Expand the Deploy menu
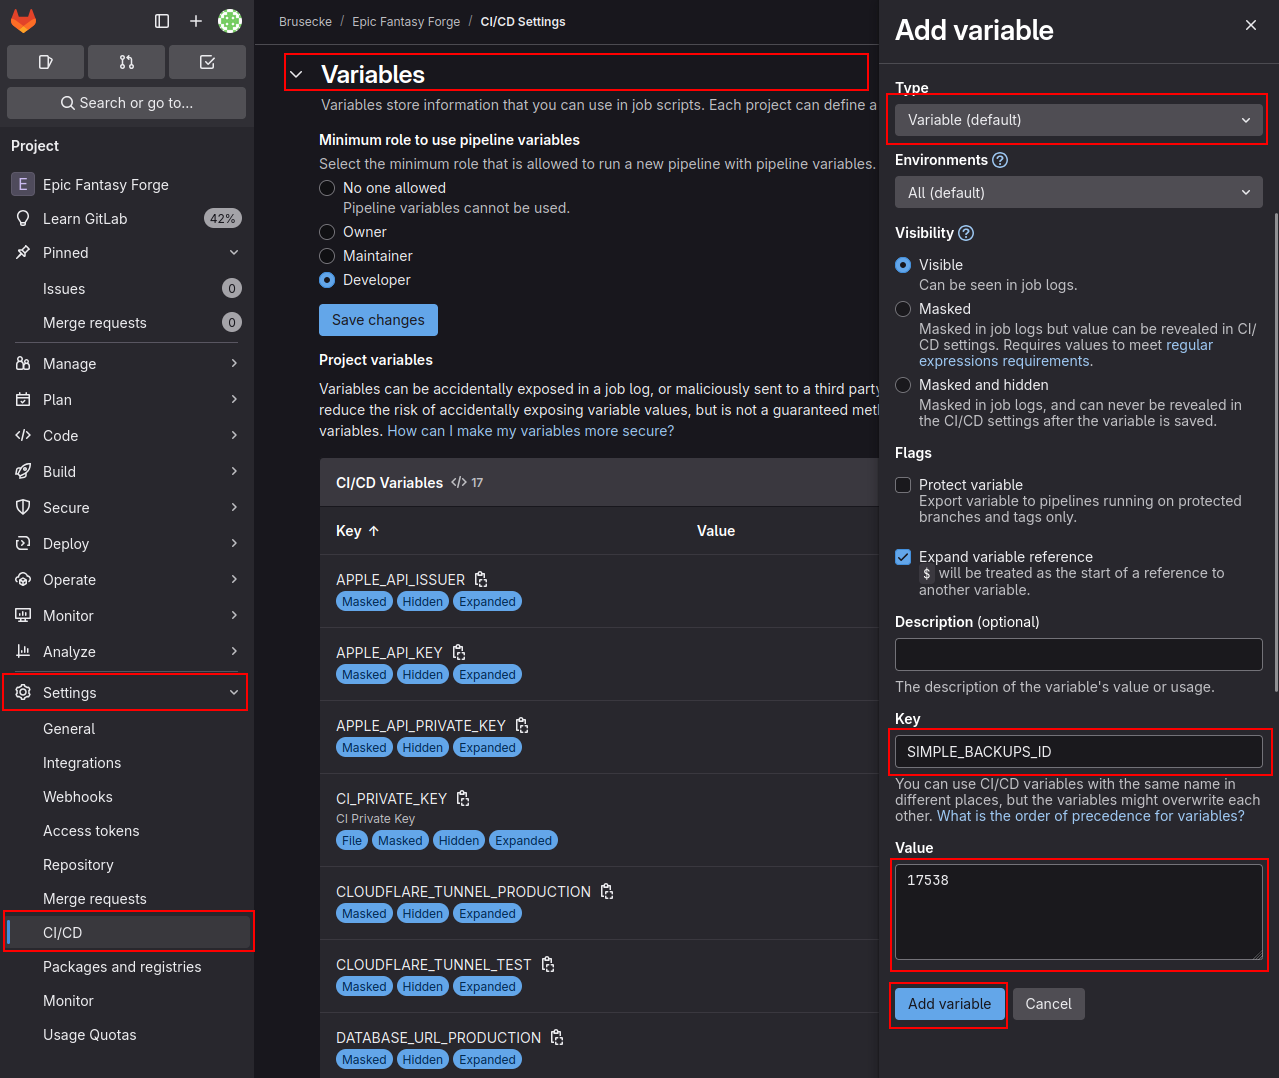The image size is (1279, 1078). tap(125, 544)
